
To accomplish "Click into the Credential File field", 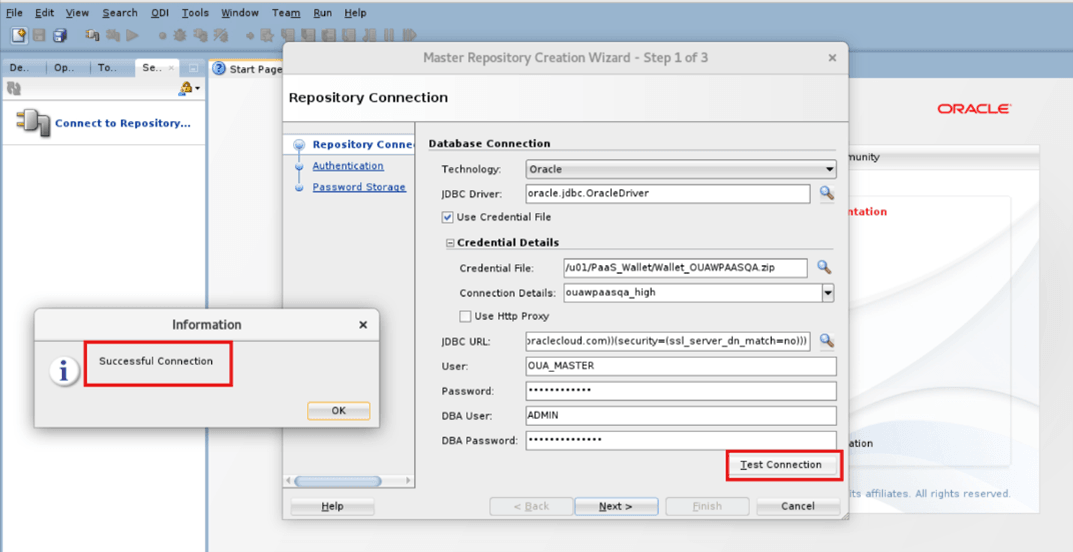I will [686, 267].
